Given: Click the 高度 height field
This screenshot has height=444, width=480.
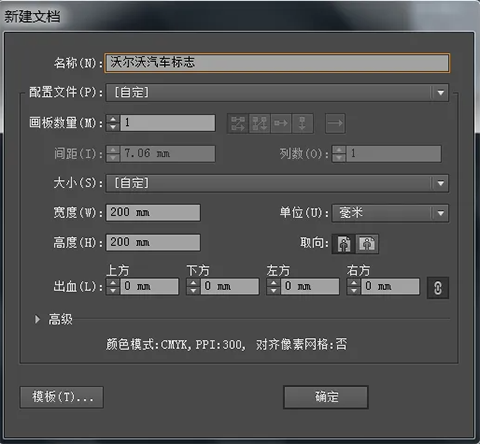Looking at the screenshot, I should pos(153,242).
